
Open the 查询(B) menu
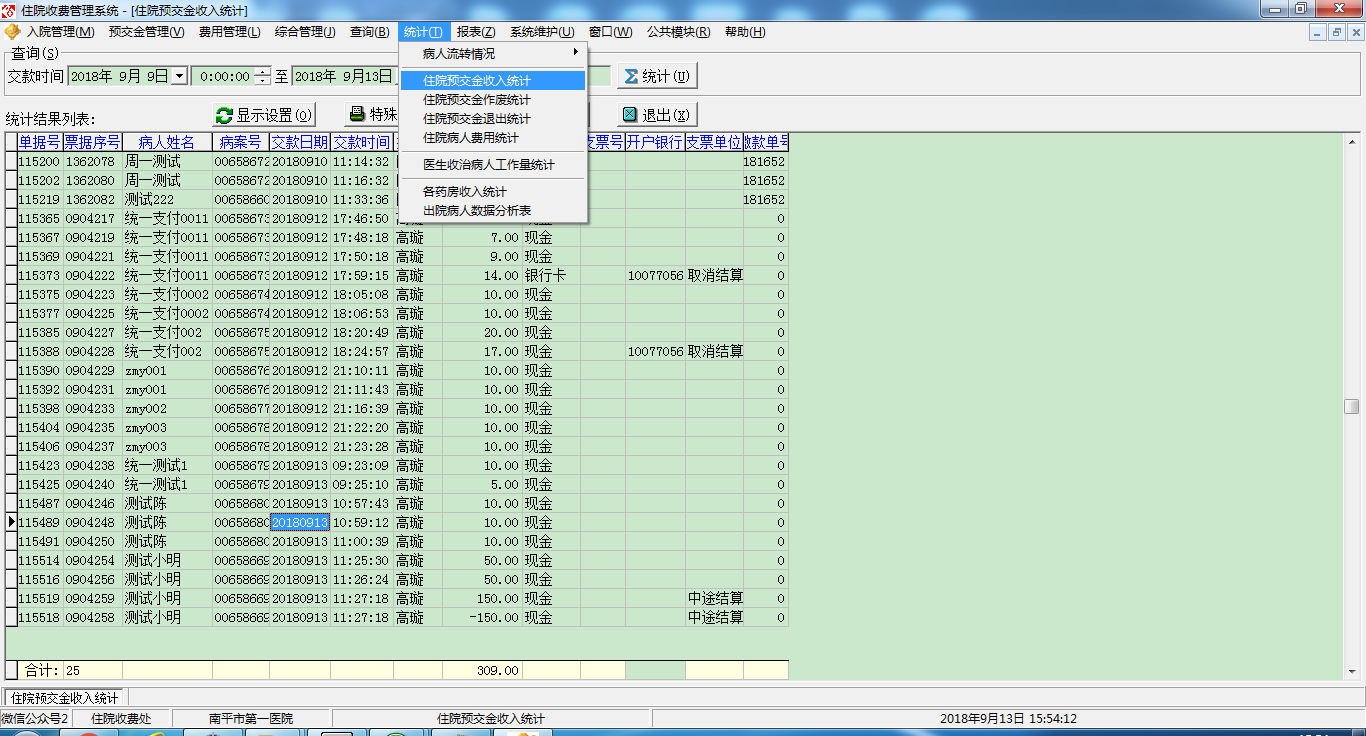click(369, 32)
